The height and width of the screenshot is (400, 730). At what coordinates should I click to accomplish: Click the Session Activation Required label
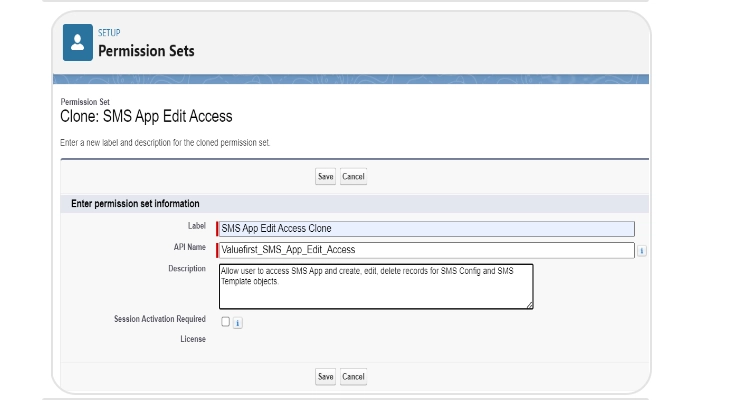[160, 319]
